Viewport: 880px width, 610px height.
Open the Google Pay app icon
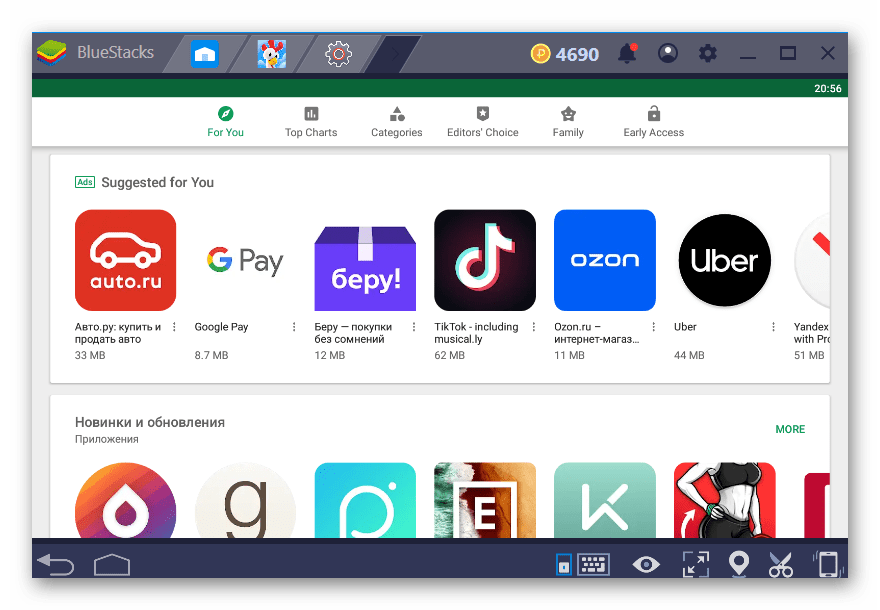point(245,260)
